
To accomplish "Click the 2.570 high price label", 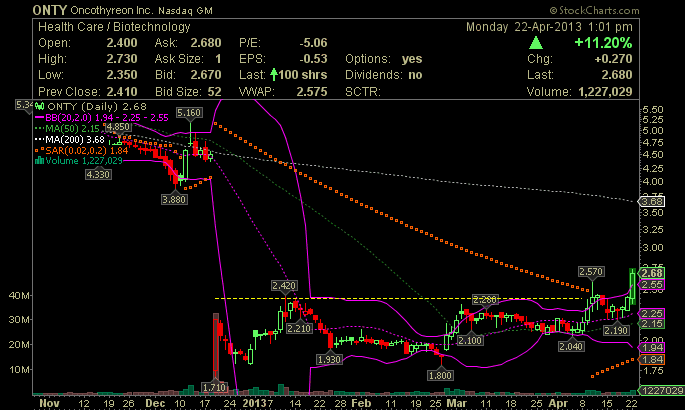I will 591,272.
